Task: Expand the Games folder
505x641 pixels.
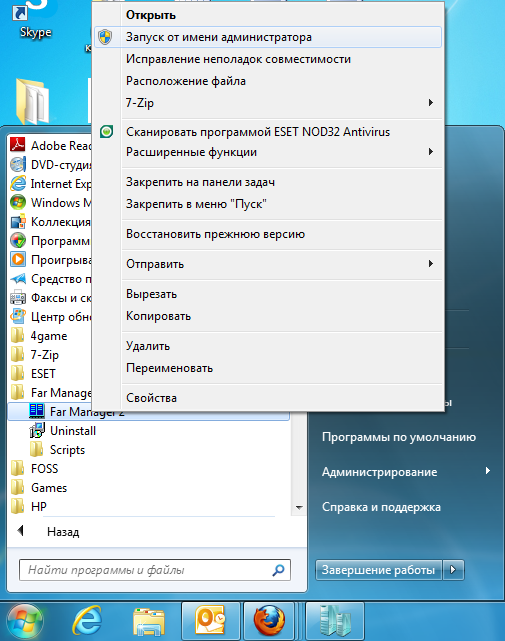Action: coord(38,488)
